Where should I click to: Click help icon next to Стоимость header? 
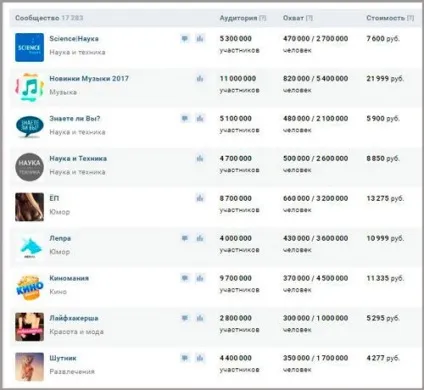pyautogui.click(x=411, y=18)
